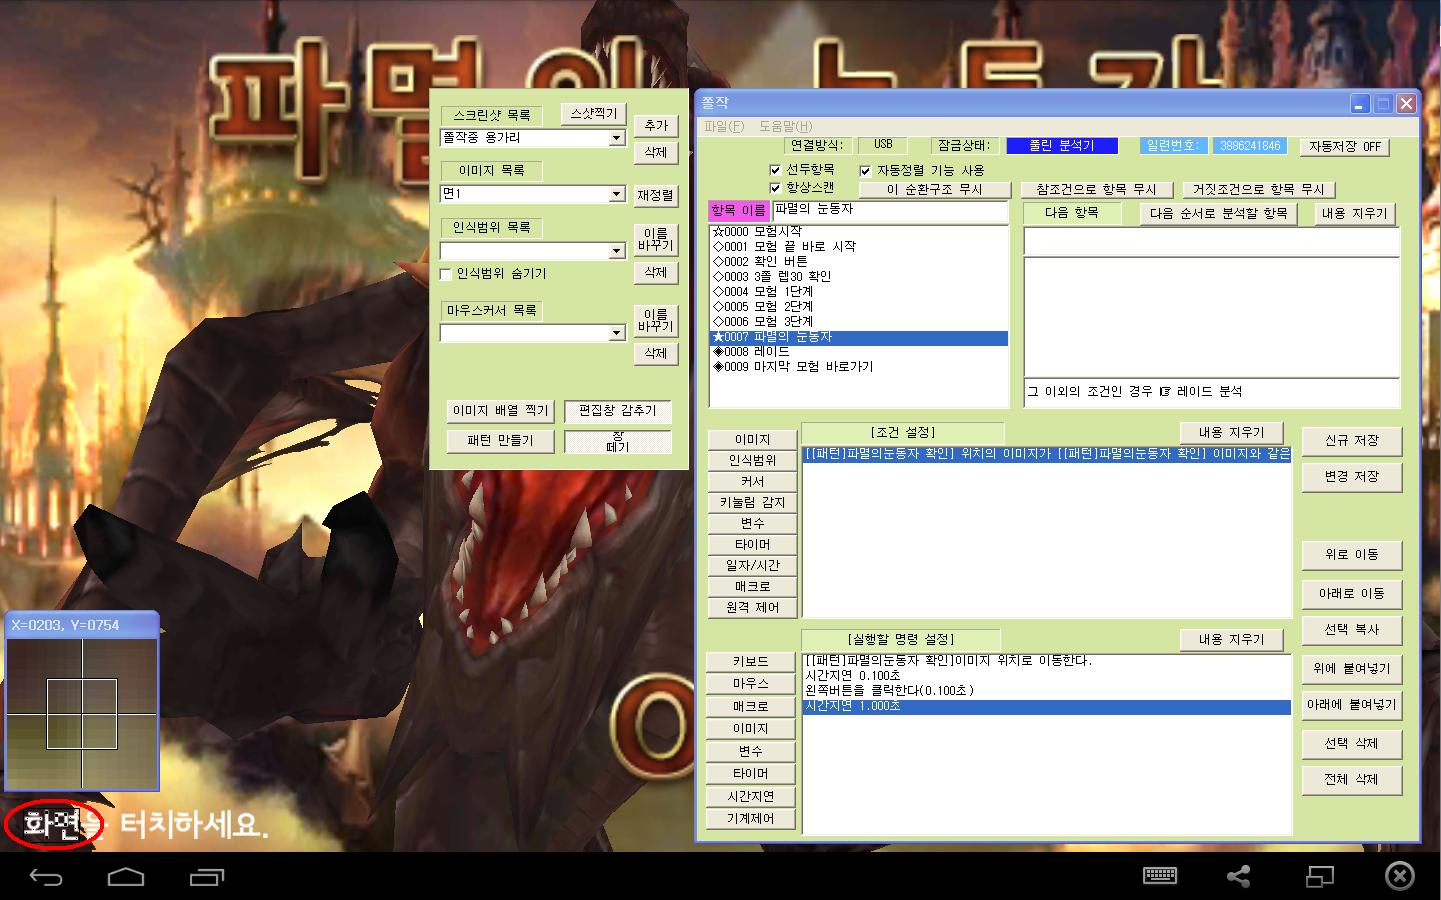The width and height of the screenshot is (1441, 900).
Task: Open the 이미지 목록 dropdown showing 면1
Action: tap(617, 194)
